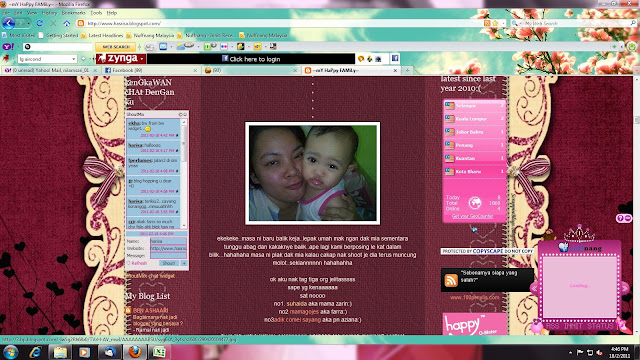
Task: Open Most Visited bookmarks folder
Action: click(x=19, y=36)
